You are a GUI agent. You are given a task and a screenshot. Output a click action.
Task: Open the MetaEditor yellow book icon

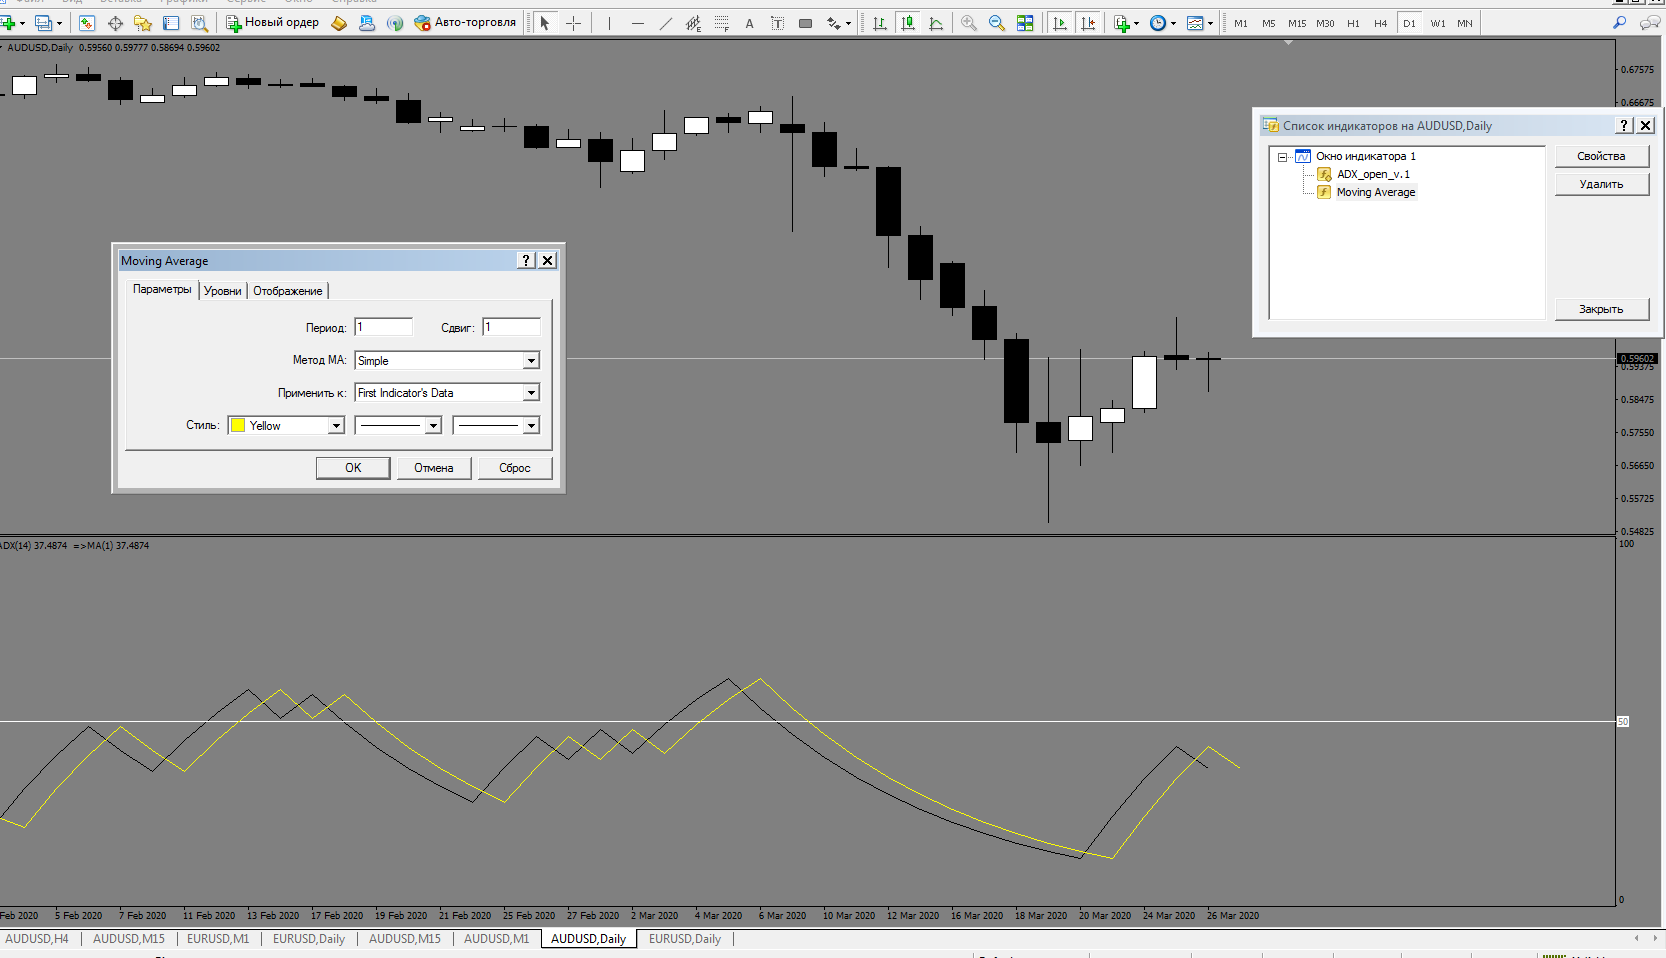pyautogui.click(x=339, y=23)
